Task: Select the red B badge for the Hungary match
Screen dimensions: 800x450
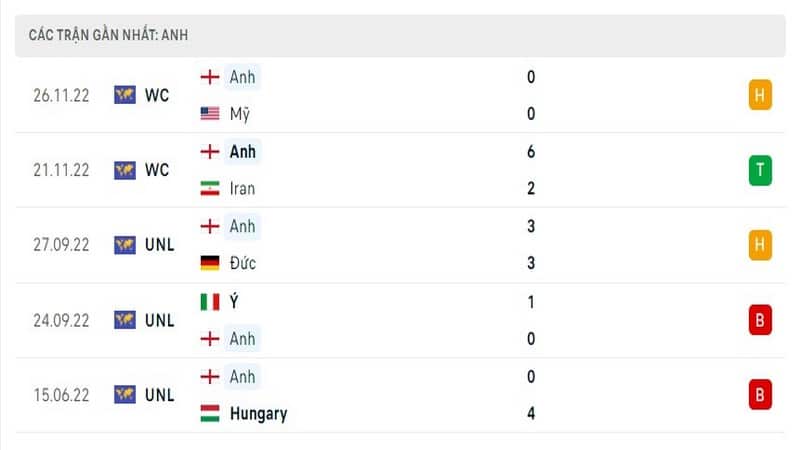Action: (x=760, y=394)
